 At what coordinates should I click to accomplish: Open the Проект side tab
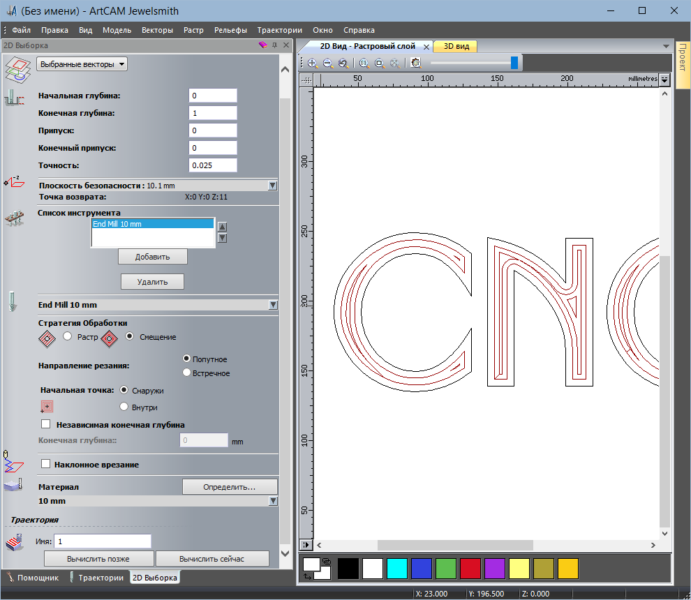pos(683,64)
